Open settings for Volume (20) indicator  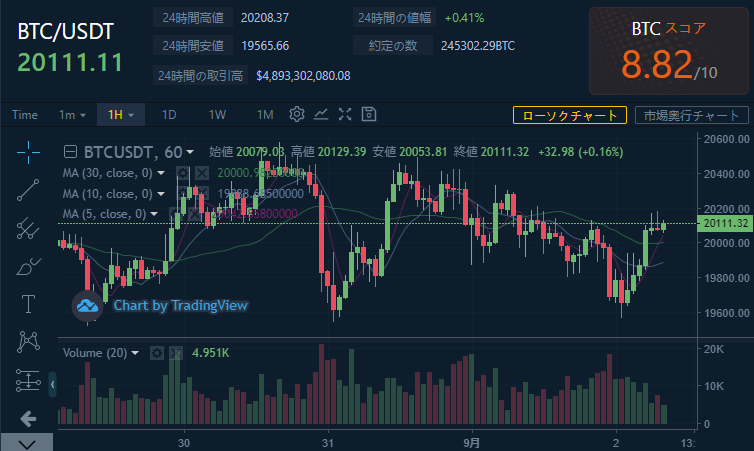pos(156,353)
